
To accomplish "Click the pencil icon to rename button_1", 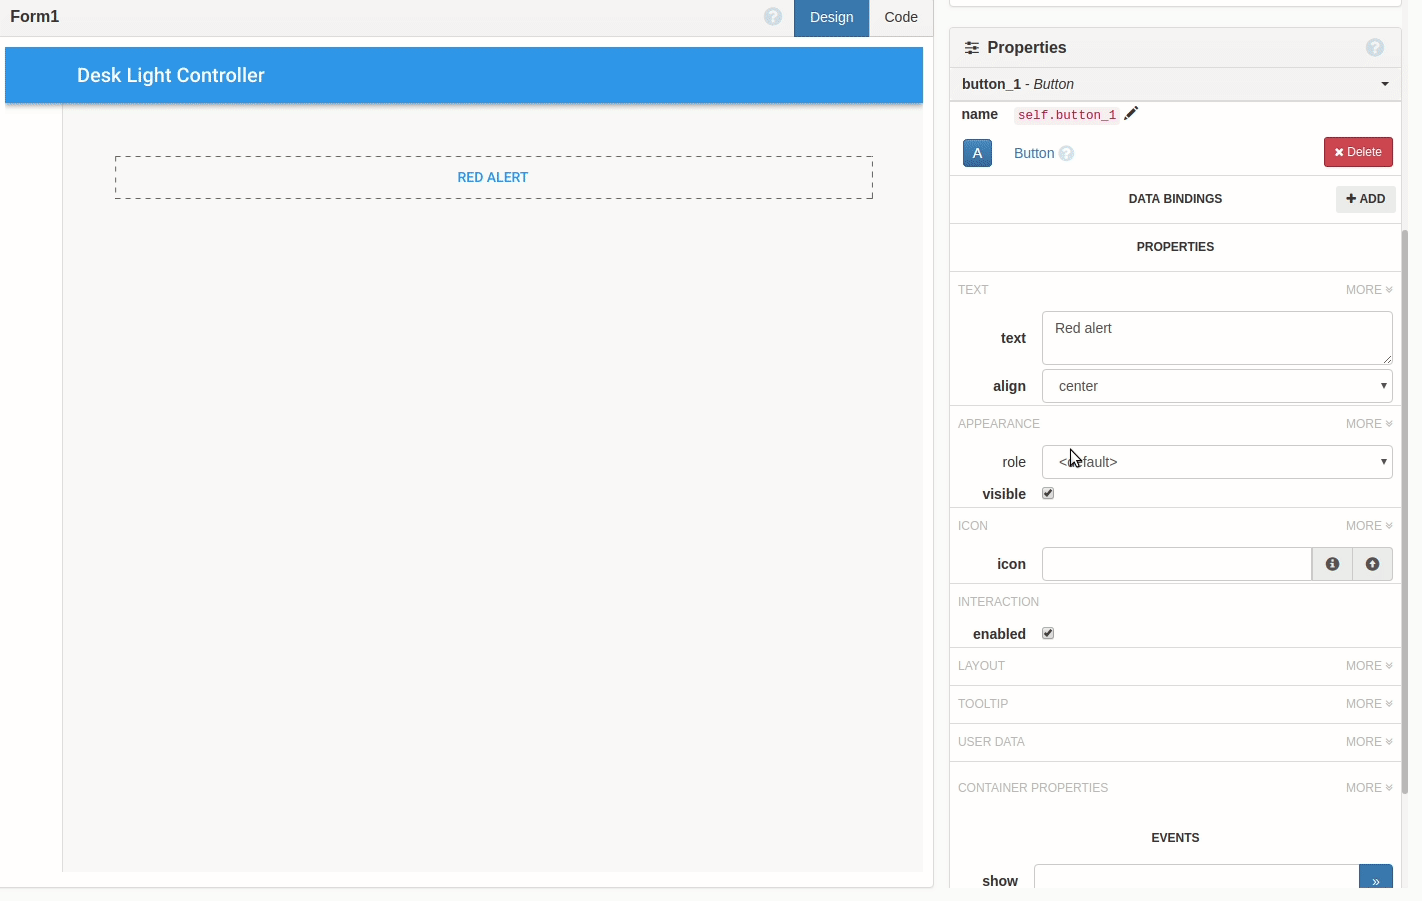I will 1131,114.
